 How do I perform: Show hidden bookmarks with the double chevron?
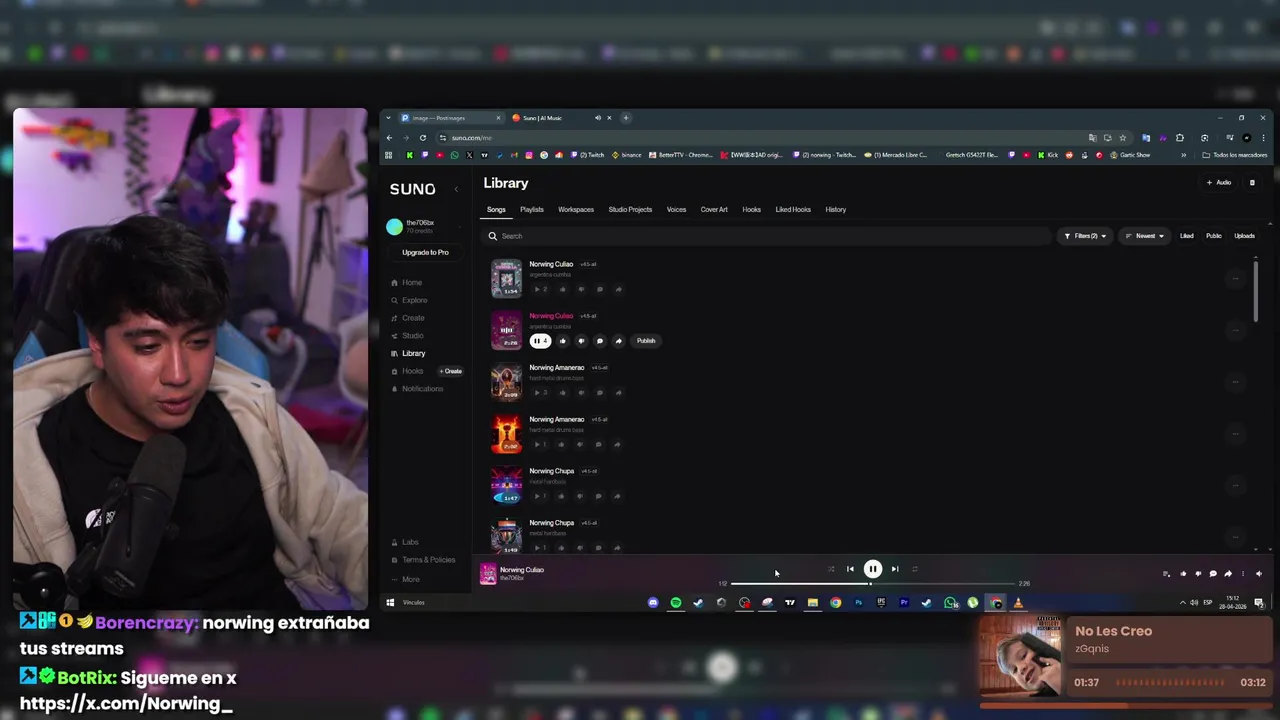[1184, 155]
